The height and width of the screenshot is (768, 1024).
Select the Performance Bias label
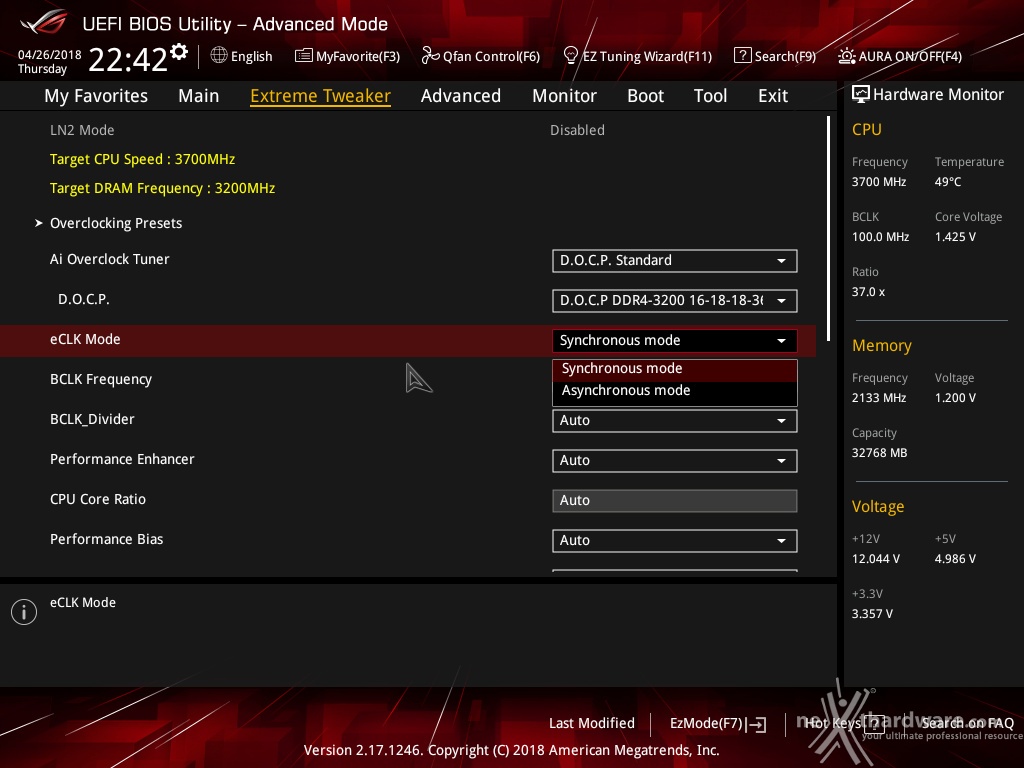[106, 539]
